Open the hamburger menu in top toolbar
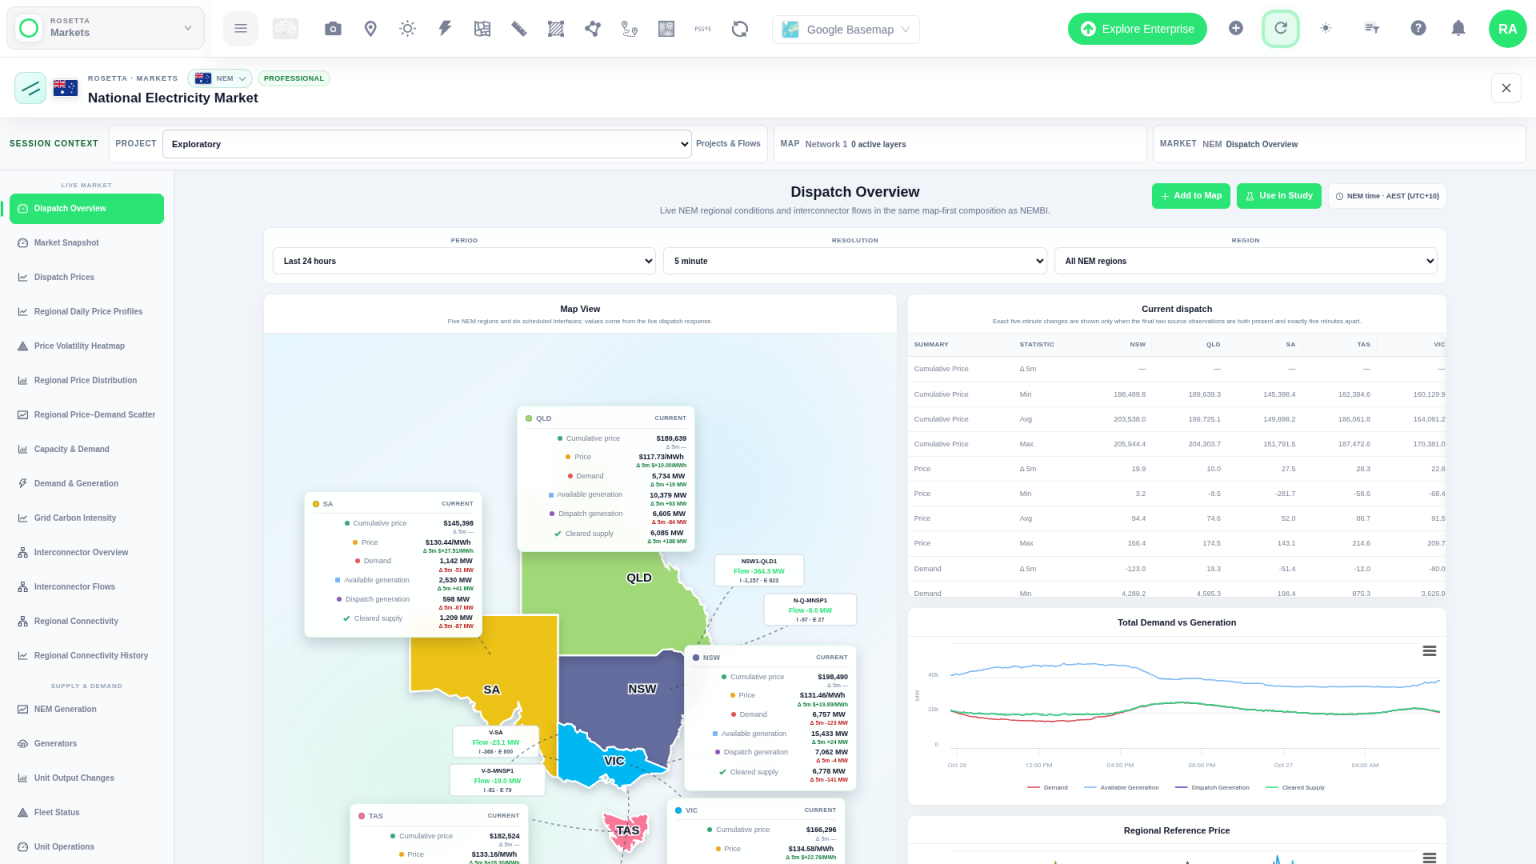Screen dimensions: 1536x864 tap(240, 29)
